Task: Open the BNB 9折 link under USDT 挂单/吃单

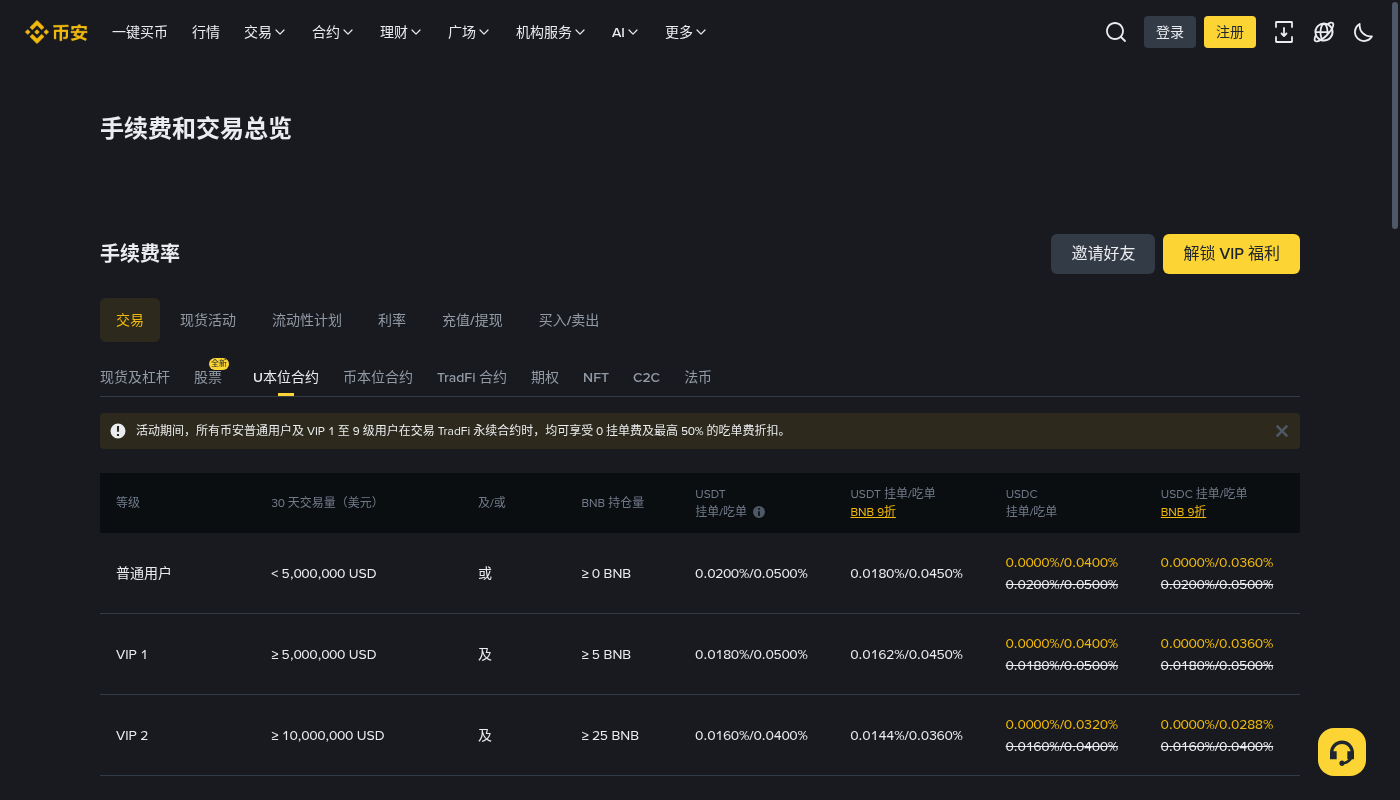Action: click(873, 512)
